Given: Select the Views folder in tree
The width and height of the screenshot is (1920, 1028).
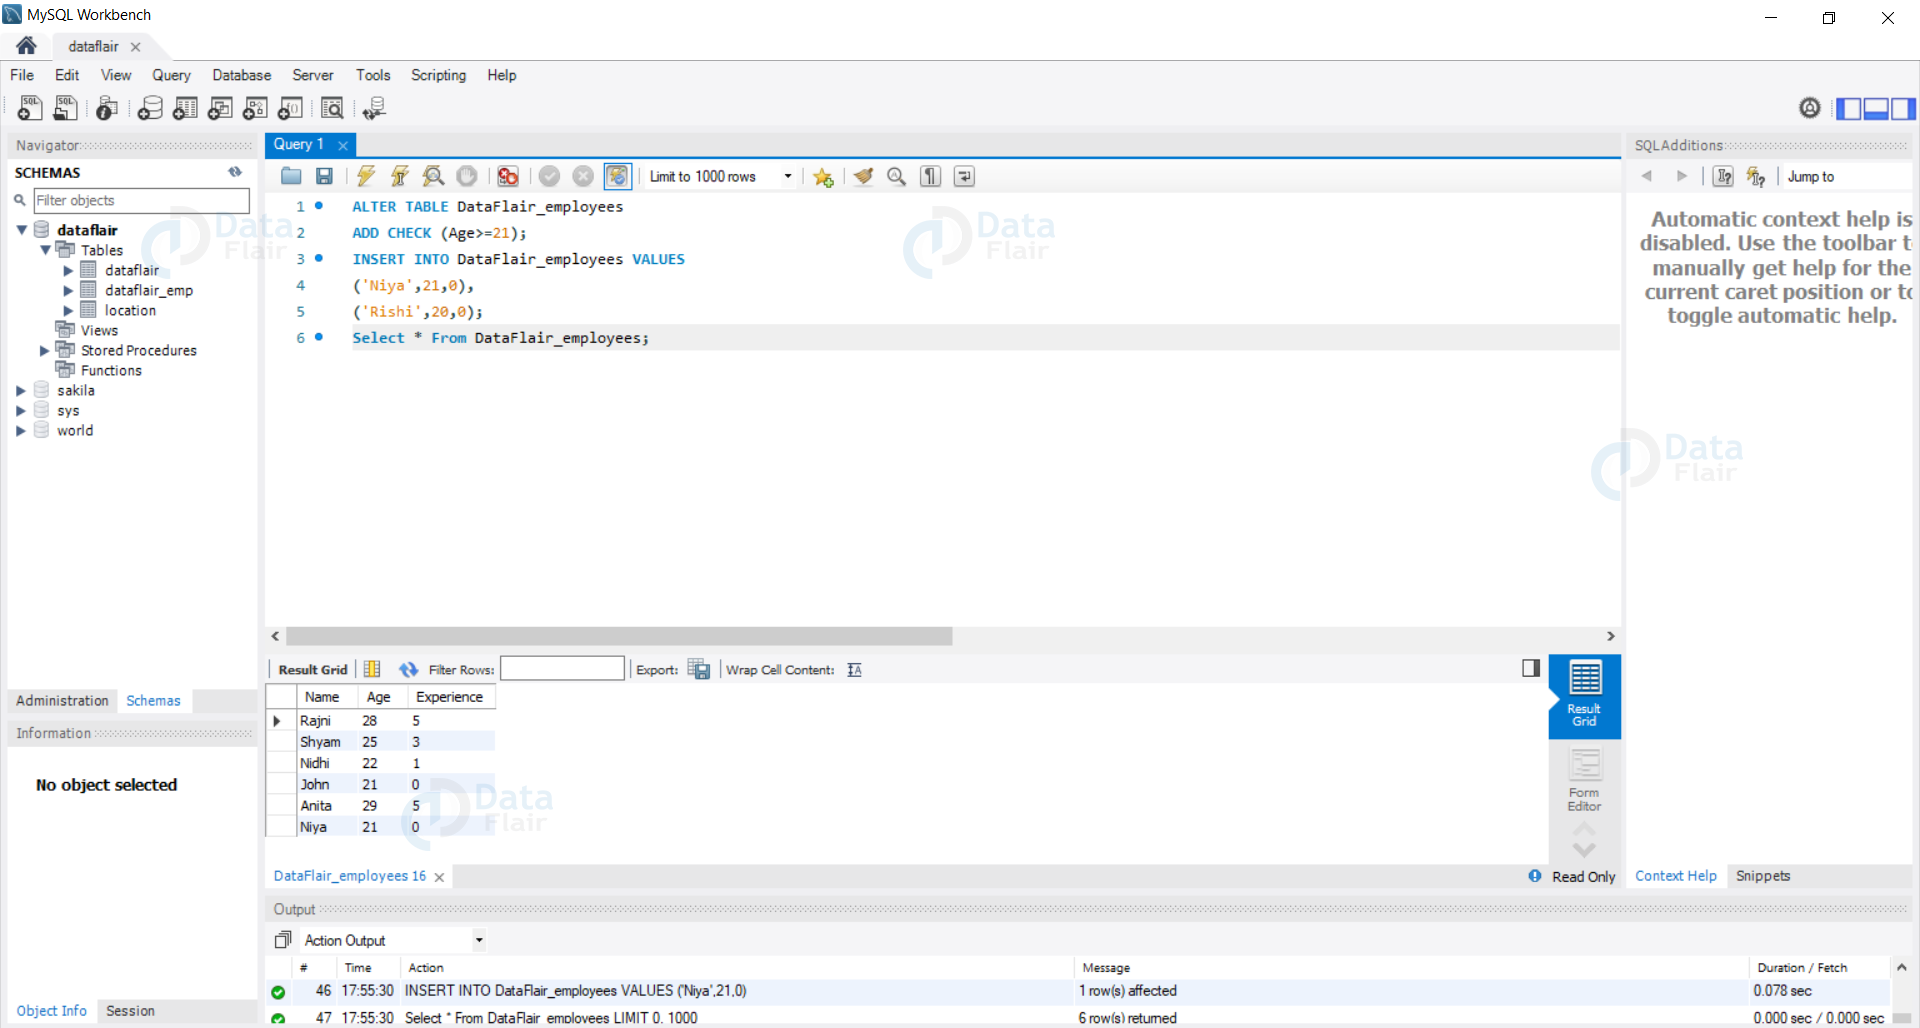Looking at the screenshot, I should (99, 330).
